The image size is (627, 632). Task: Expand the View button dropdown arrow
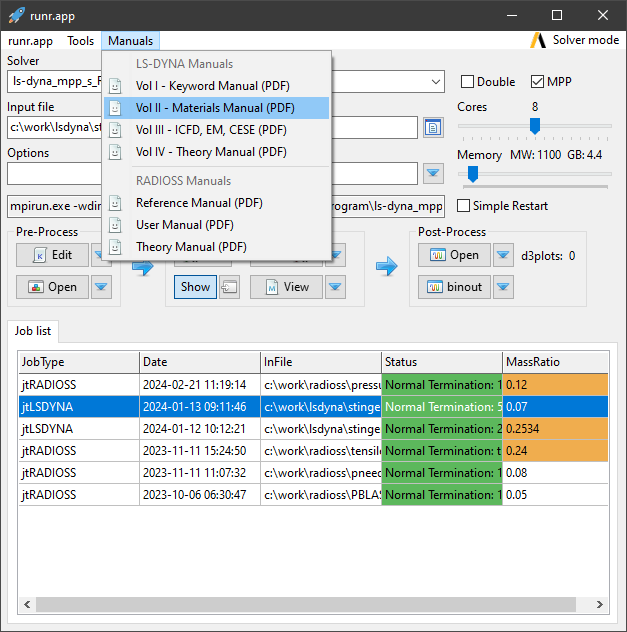tap(335, 287)
